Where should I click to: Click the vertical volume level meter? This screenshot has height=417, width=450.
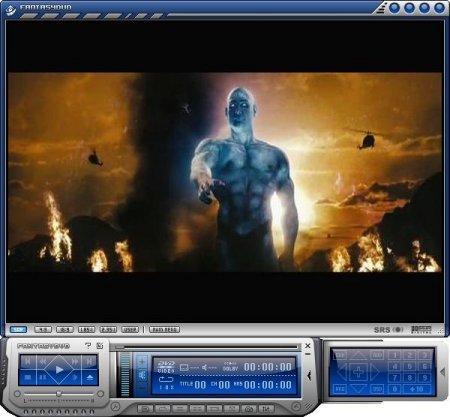(x=126, y=375)
